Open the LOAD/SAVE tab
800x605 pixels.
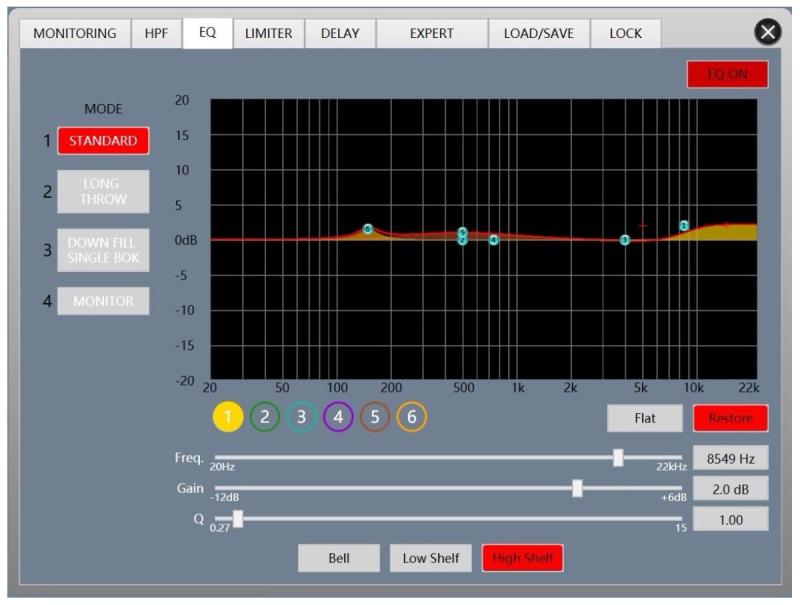coord(538,33)
